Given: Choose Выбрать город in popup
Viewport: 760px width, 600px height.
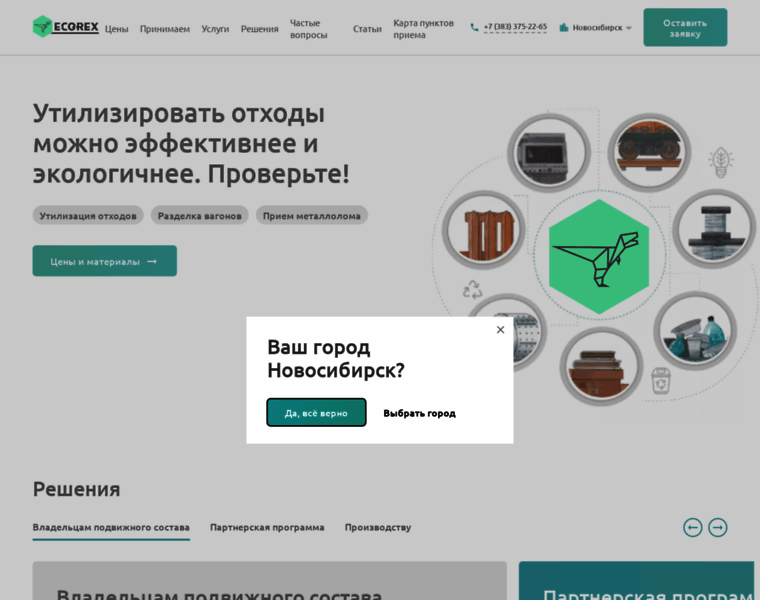Looking at the screenshot, I should pos(419,413).
